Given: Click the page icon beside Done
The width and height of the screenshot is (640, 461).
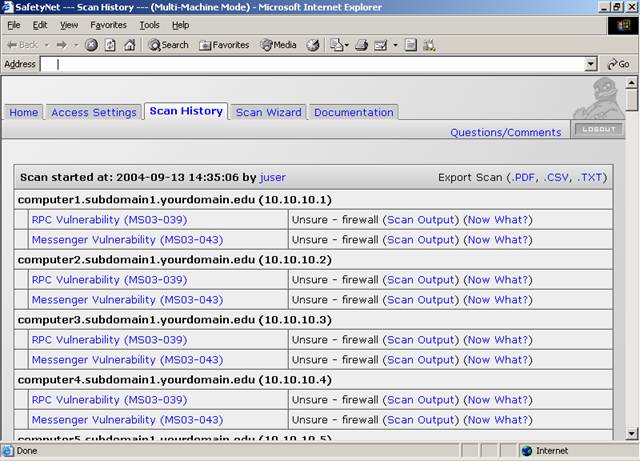Looking at the screenshot, I should [7, 451].
